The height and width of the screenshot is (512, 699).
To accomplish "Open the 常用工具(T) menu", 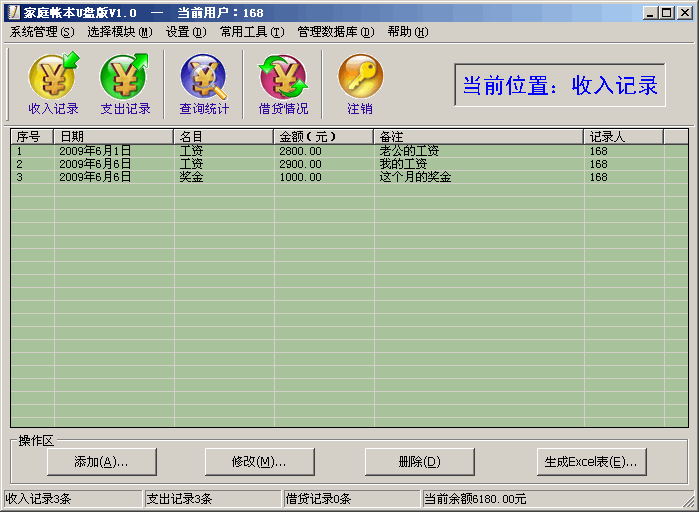I will pyautogui.click(x=252, y=32).
